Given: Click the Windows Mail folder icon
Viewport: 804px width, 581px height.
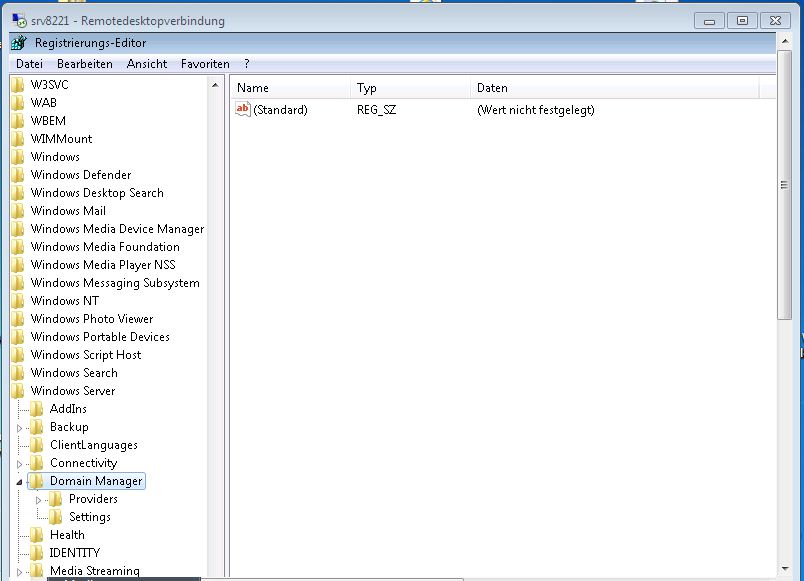Looking at the screenshot, I should [17, 211].
